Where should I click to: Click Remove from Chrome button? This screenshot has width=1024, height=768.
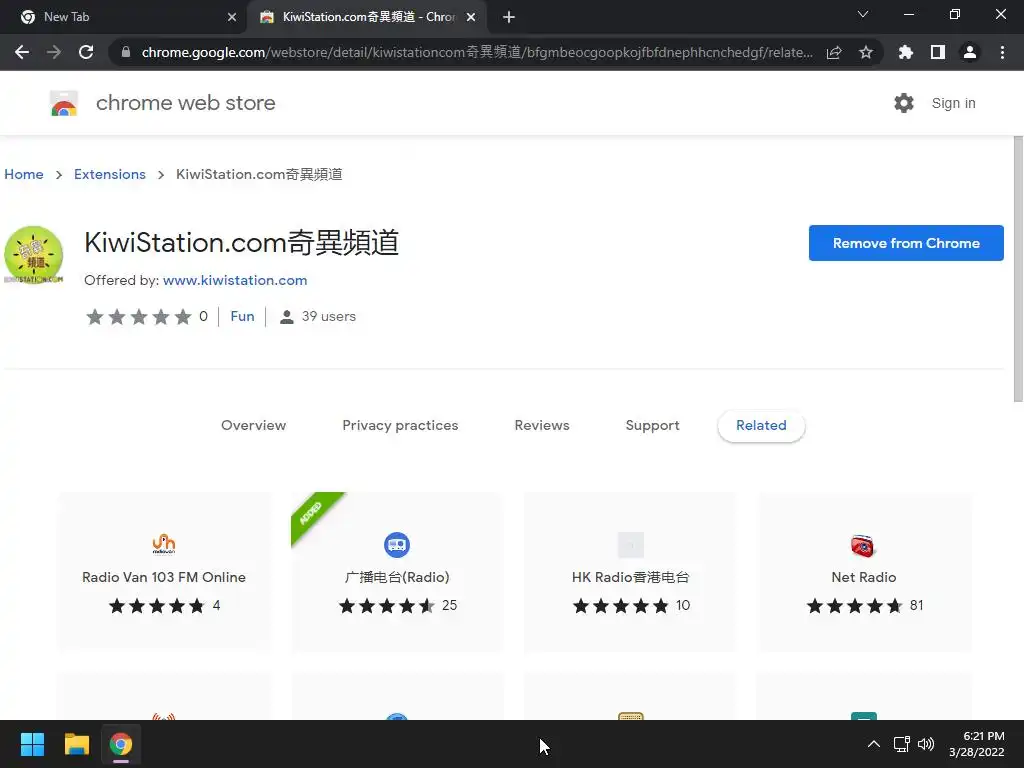pyautogui.click(x=906, y=243)
